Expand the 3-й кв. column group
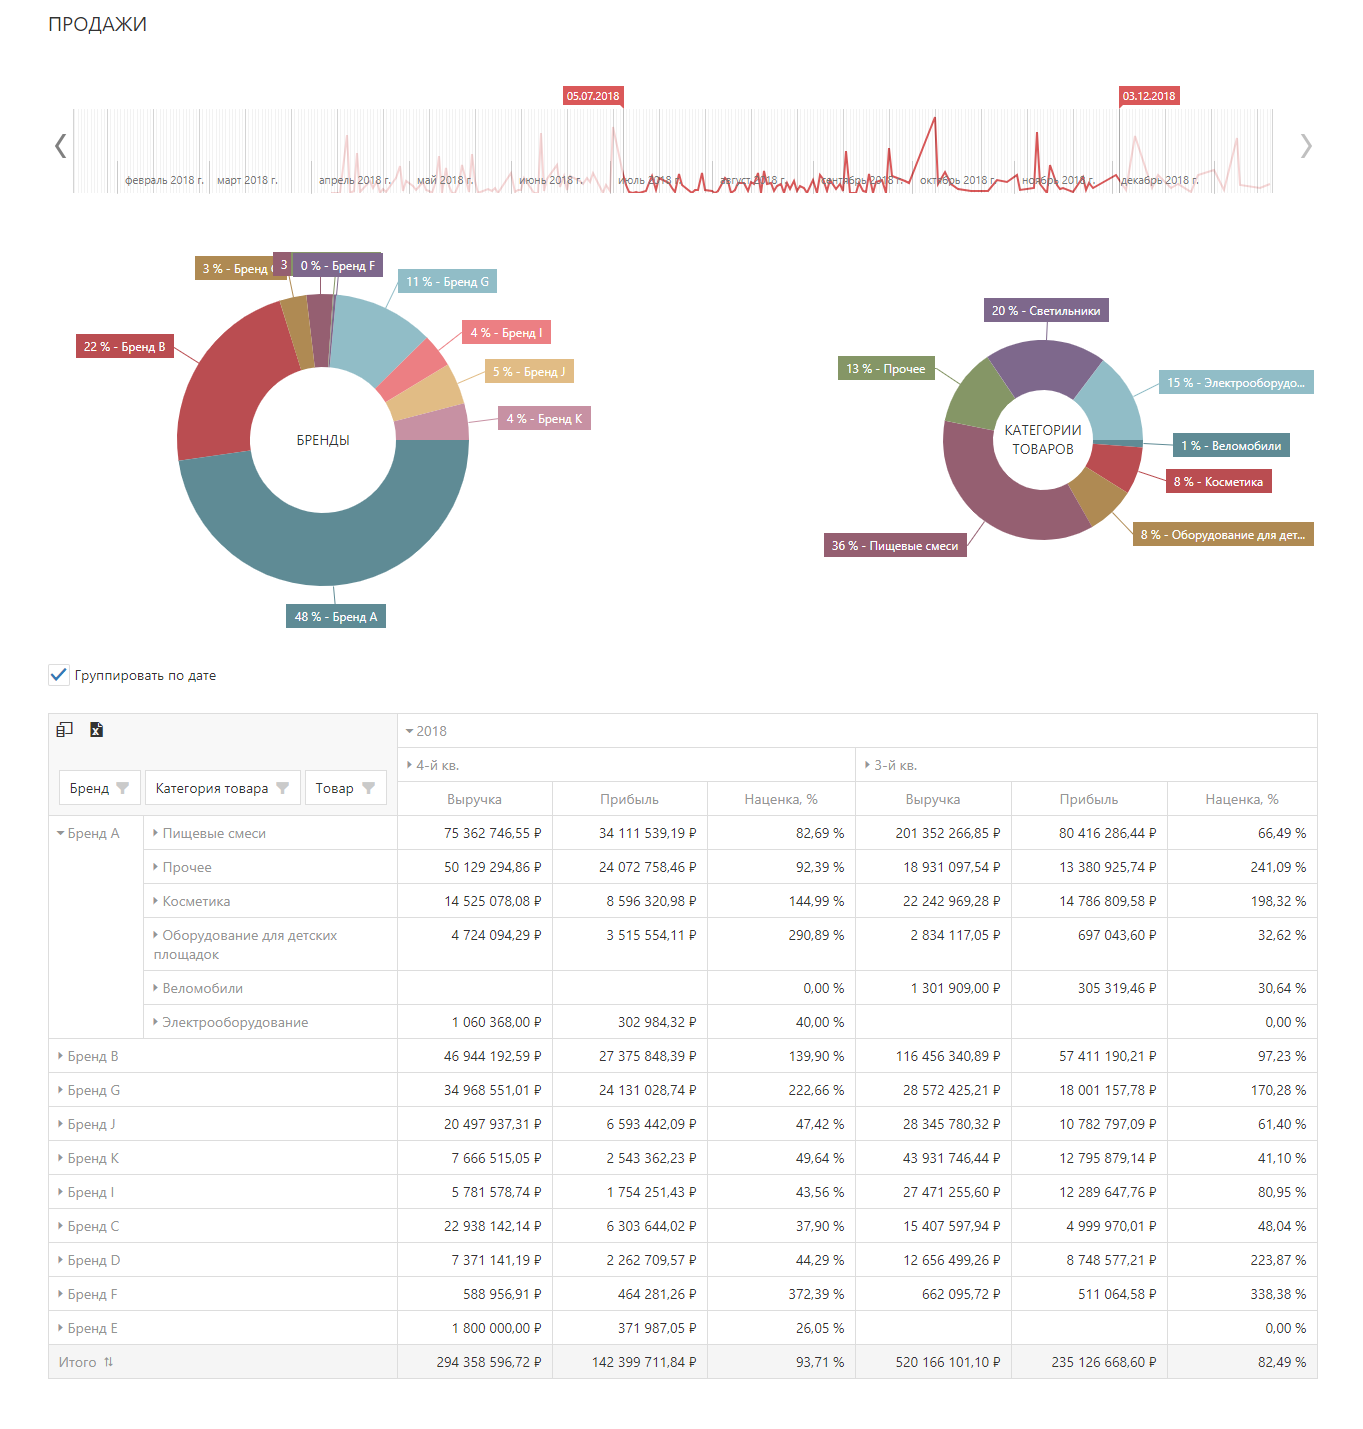The height and width of the screenshot is (1429, 1363). [867, 765]
